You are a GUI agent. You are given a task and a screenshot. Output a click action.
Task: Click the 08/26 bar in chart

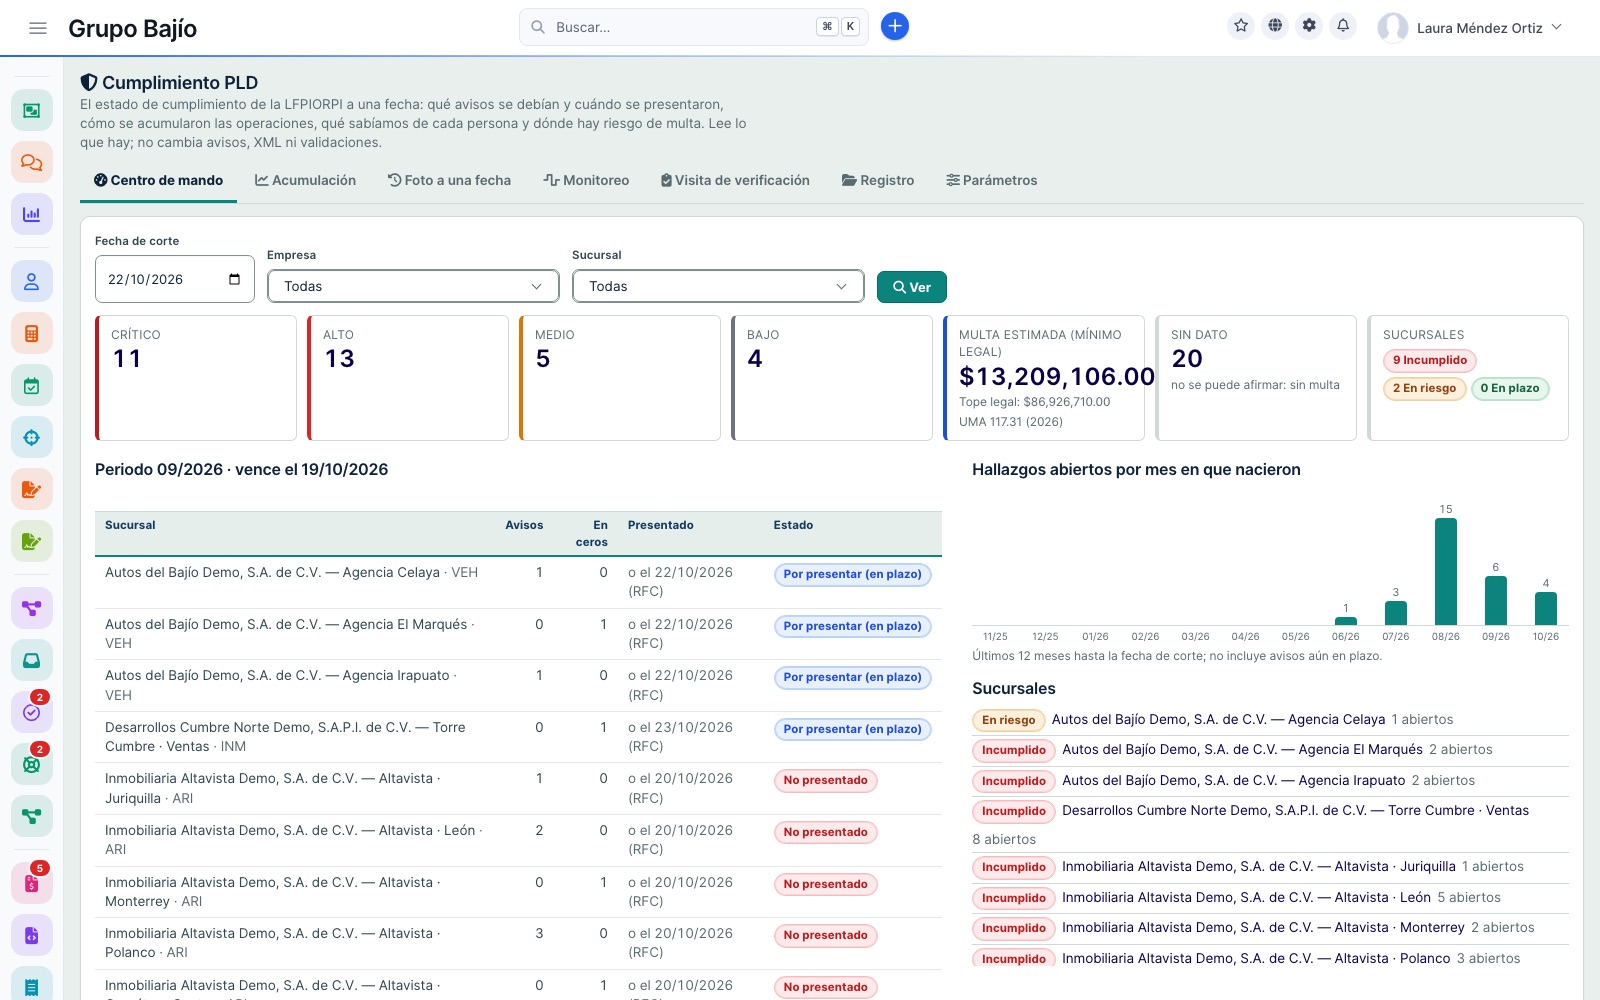(1446, 571)
